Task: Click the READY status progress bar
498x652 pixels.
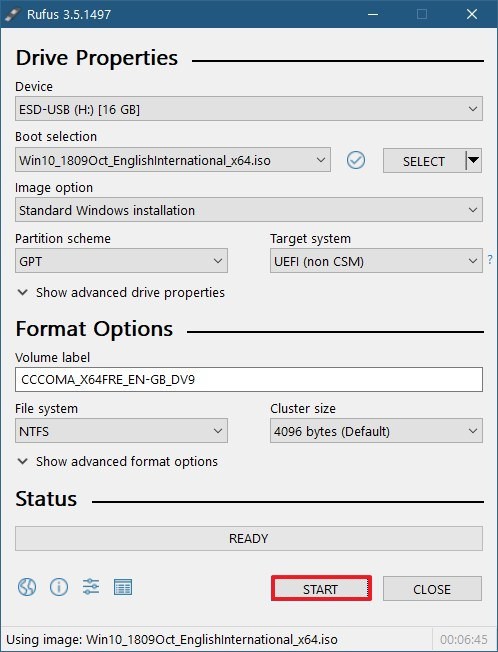Action: point(249,538)
